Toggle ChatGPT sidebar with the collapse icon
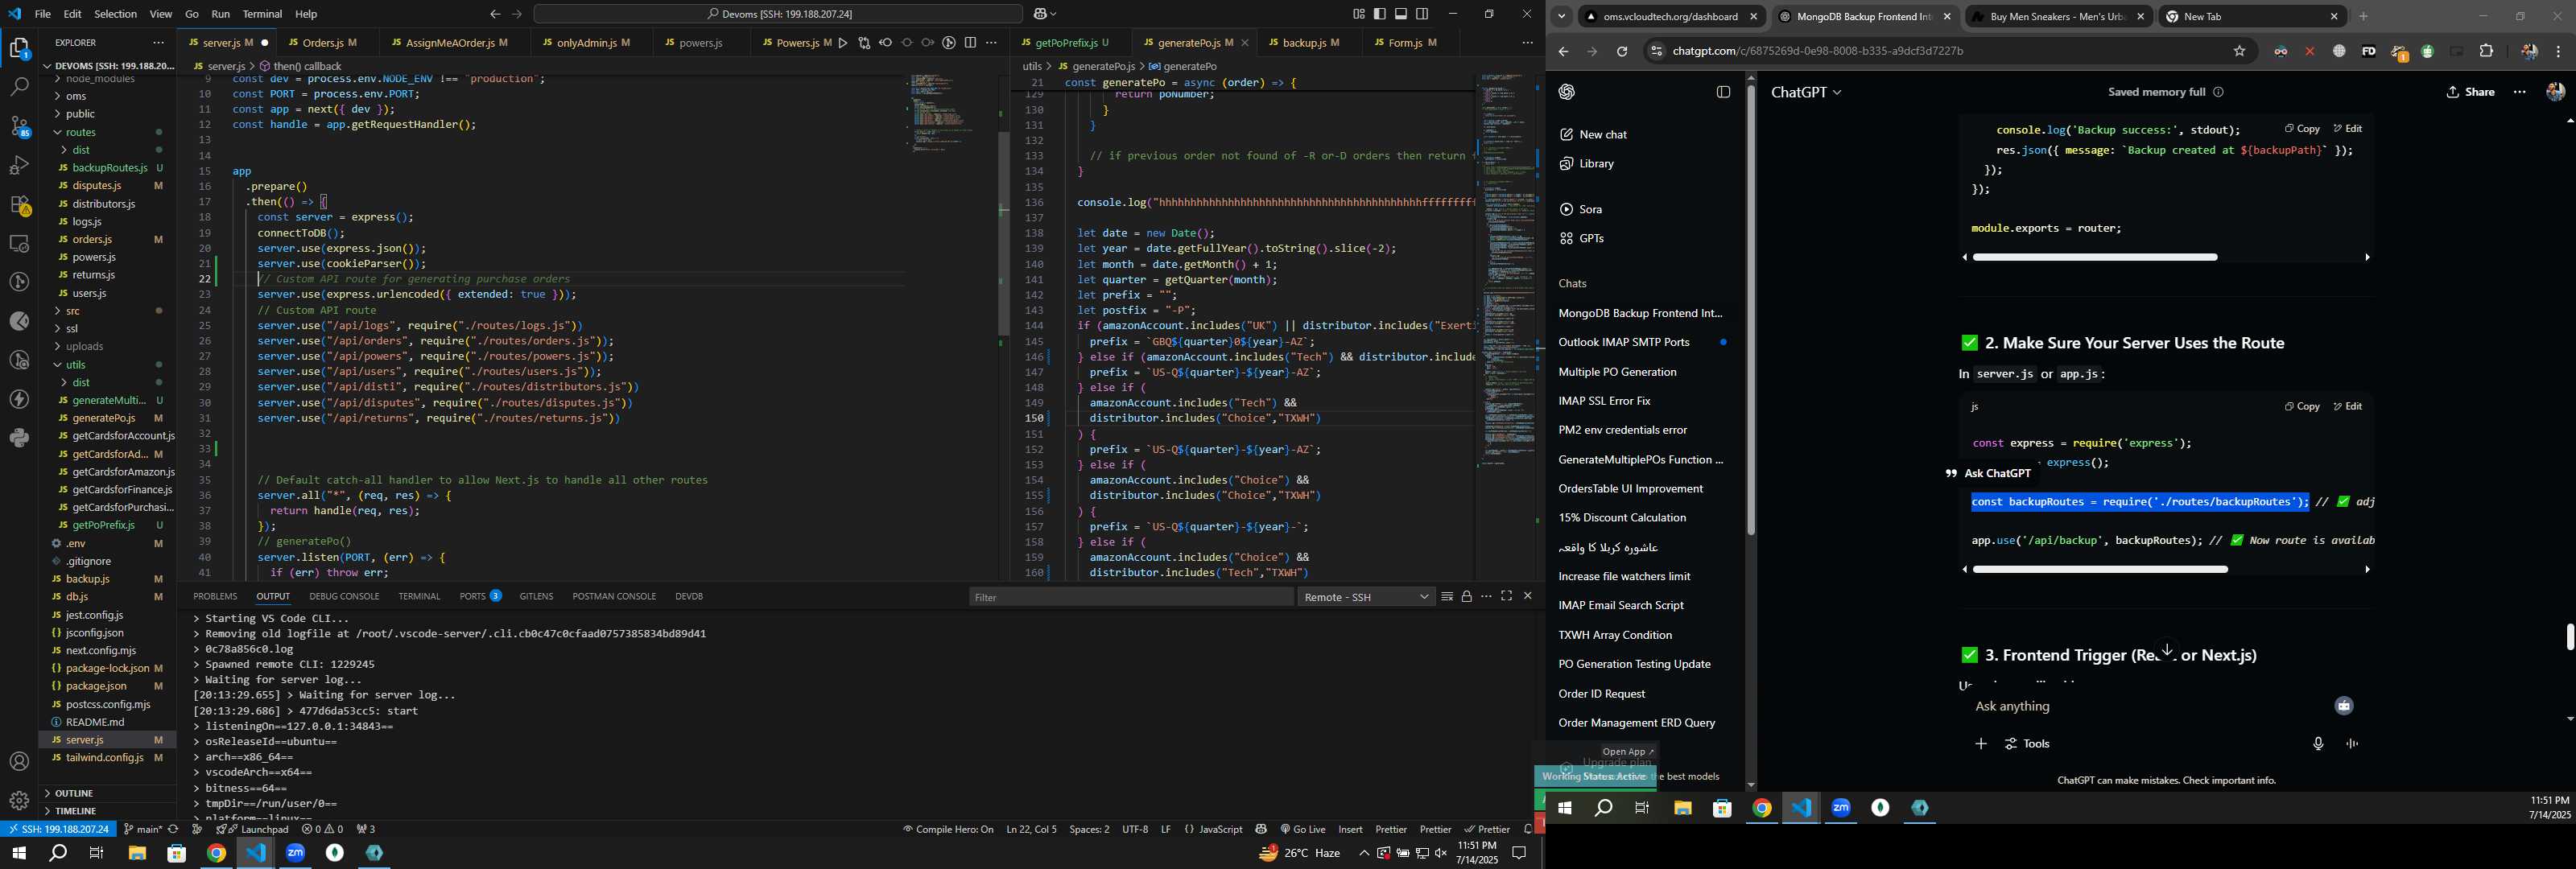This screenshot has height=869, width=2576. pos(1723,92)
